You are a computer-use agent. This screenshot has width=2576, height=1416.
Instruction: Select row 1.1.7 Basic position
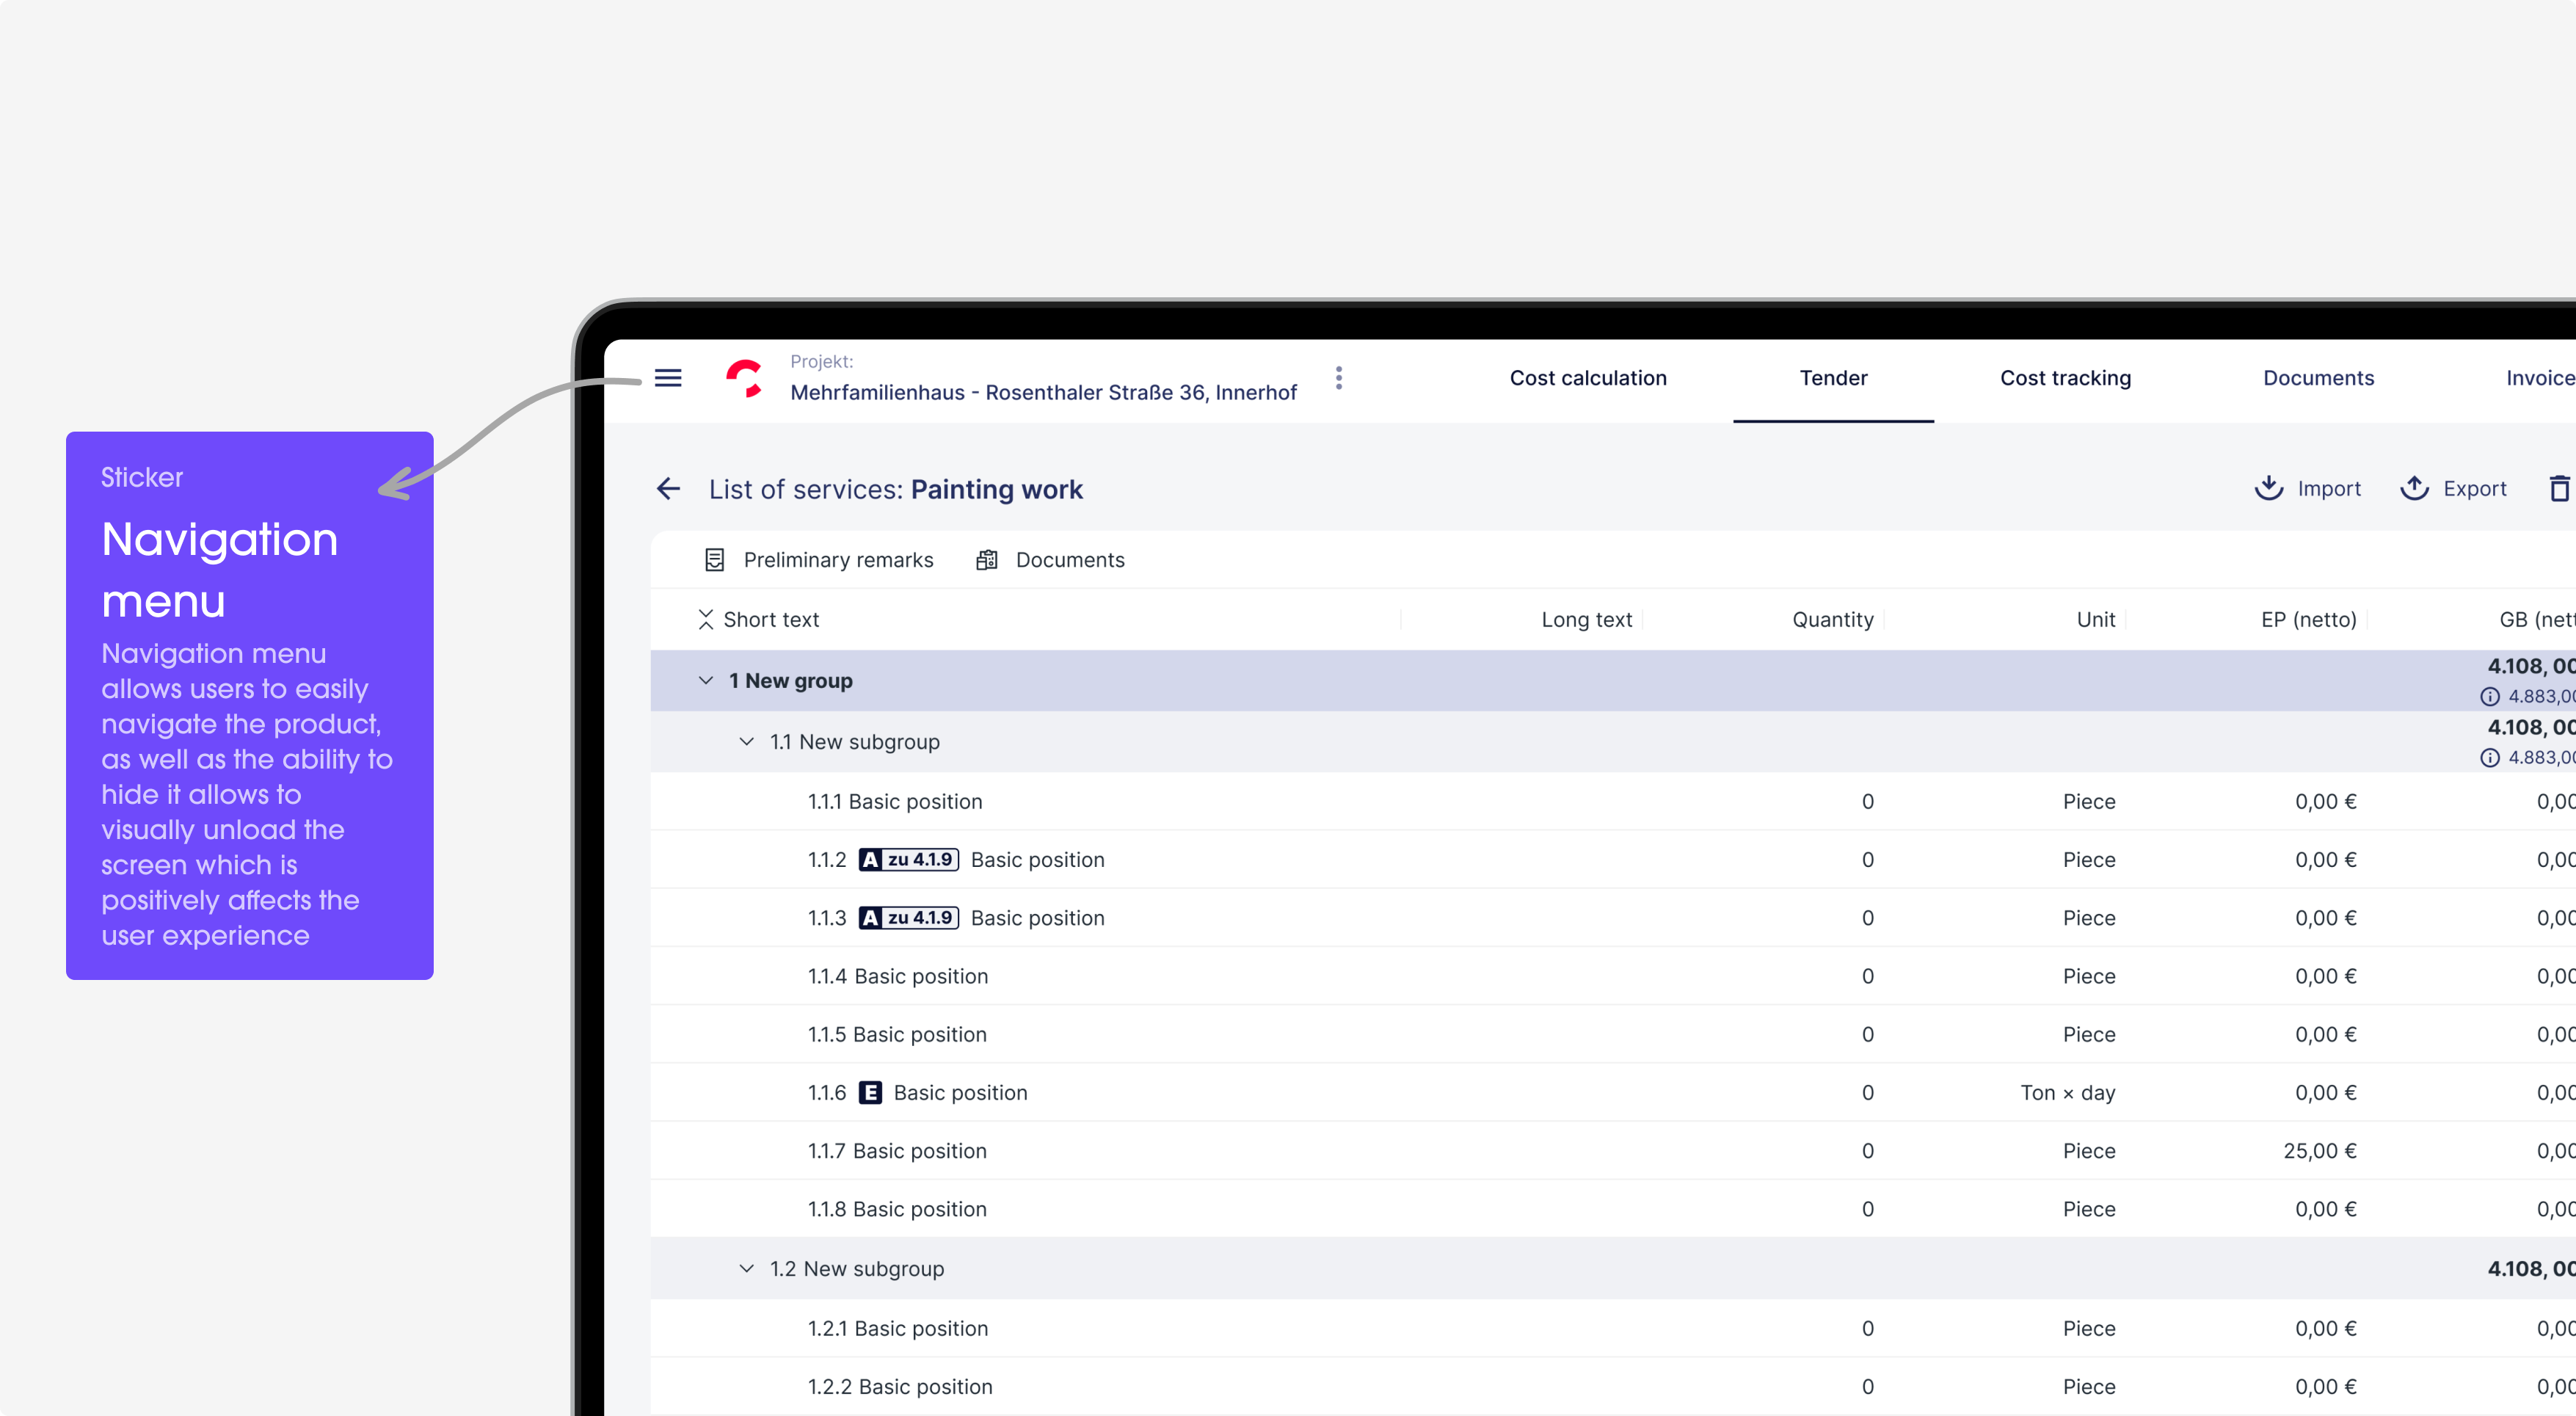tap(1613, 1151)
